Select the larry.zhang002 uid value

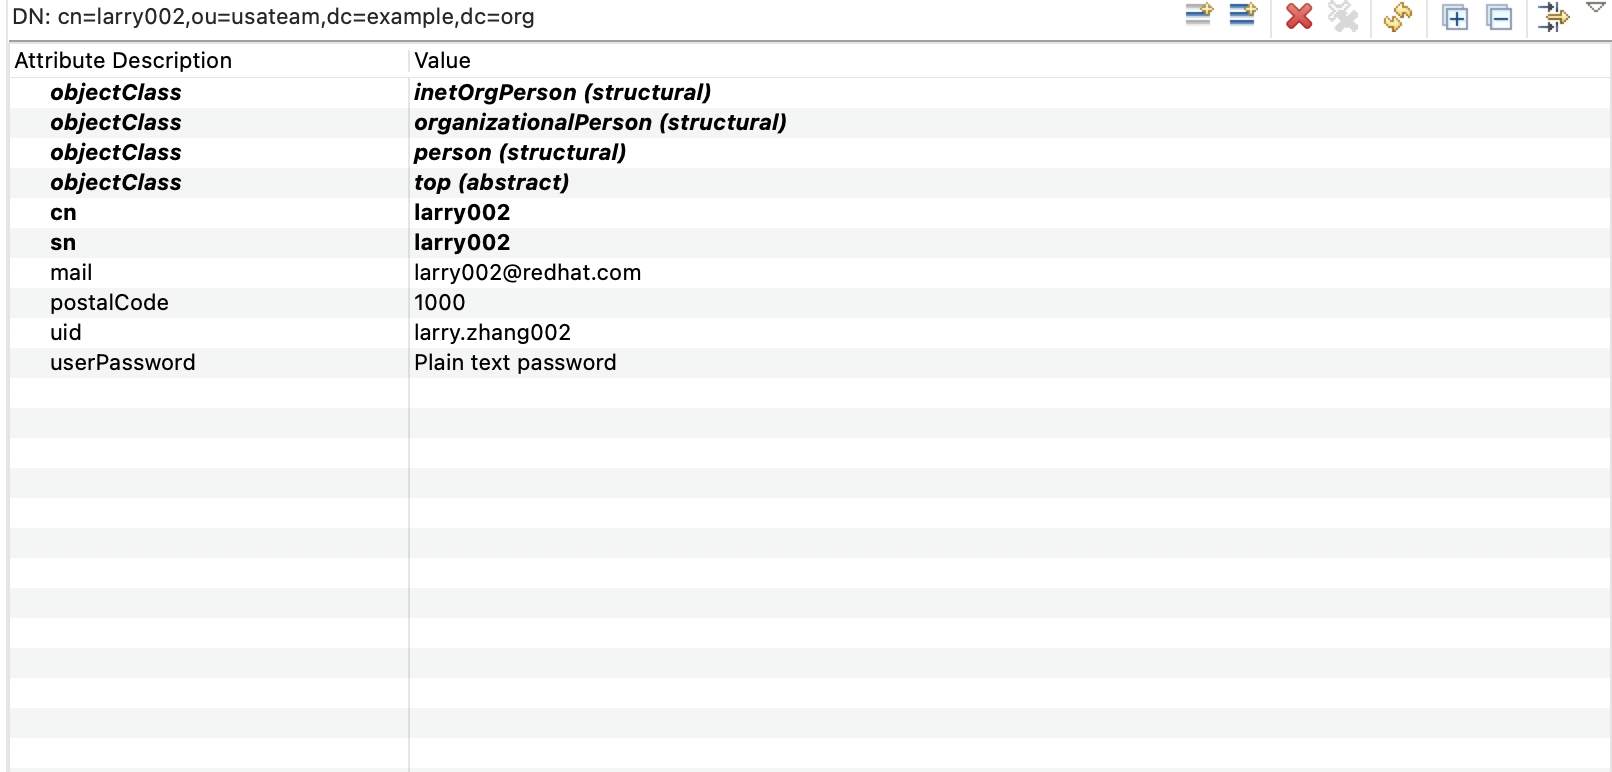[x=492, y=333]
